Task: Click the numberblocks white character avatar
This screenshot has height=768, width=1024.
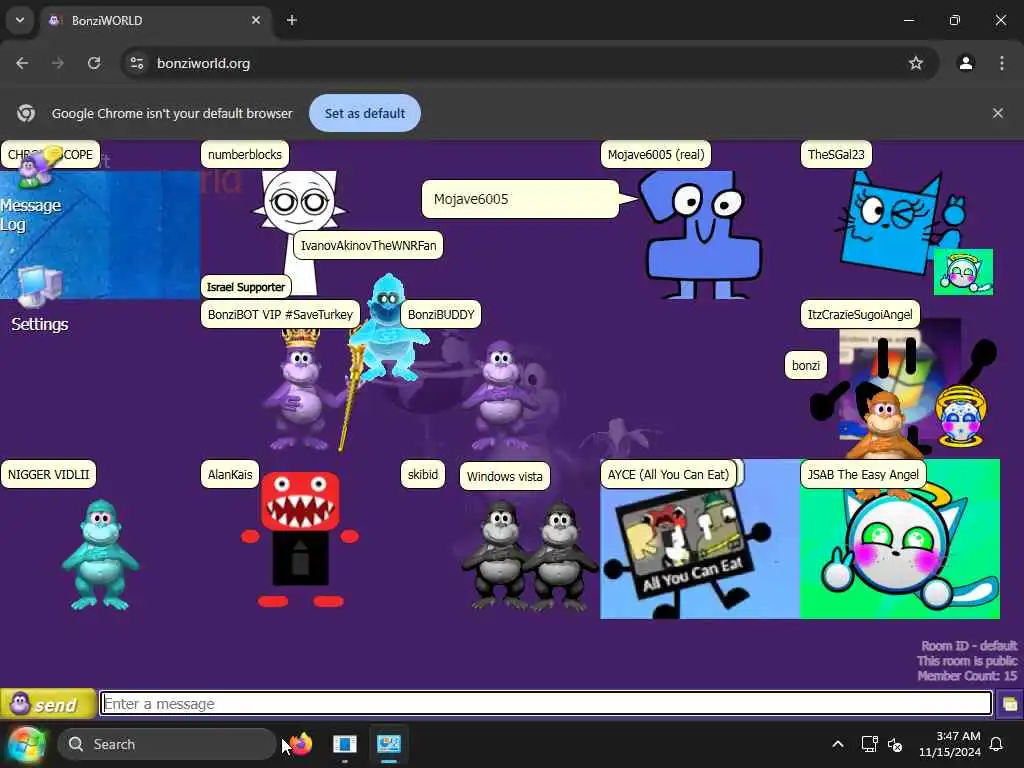Action: 299,232
